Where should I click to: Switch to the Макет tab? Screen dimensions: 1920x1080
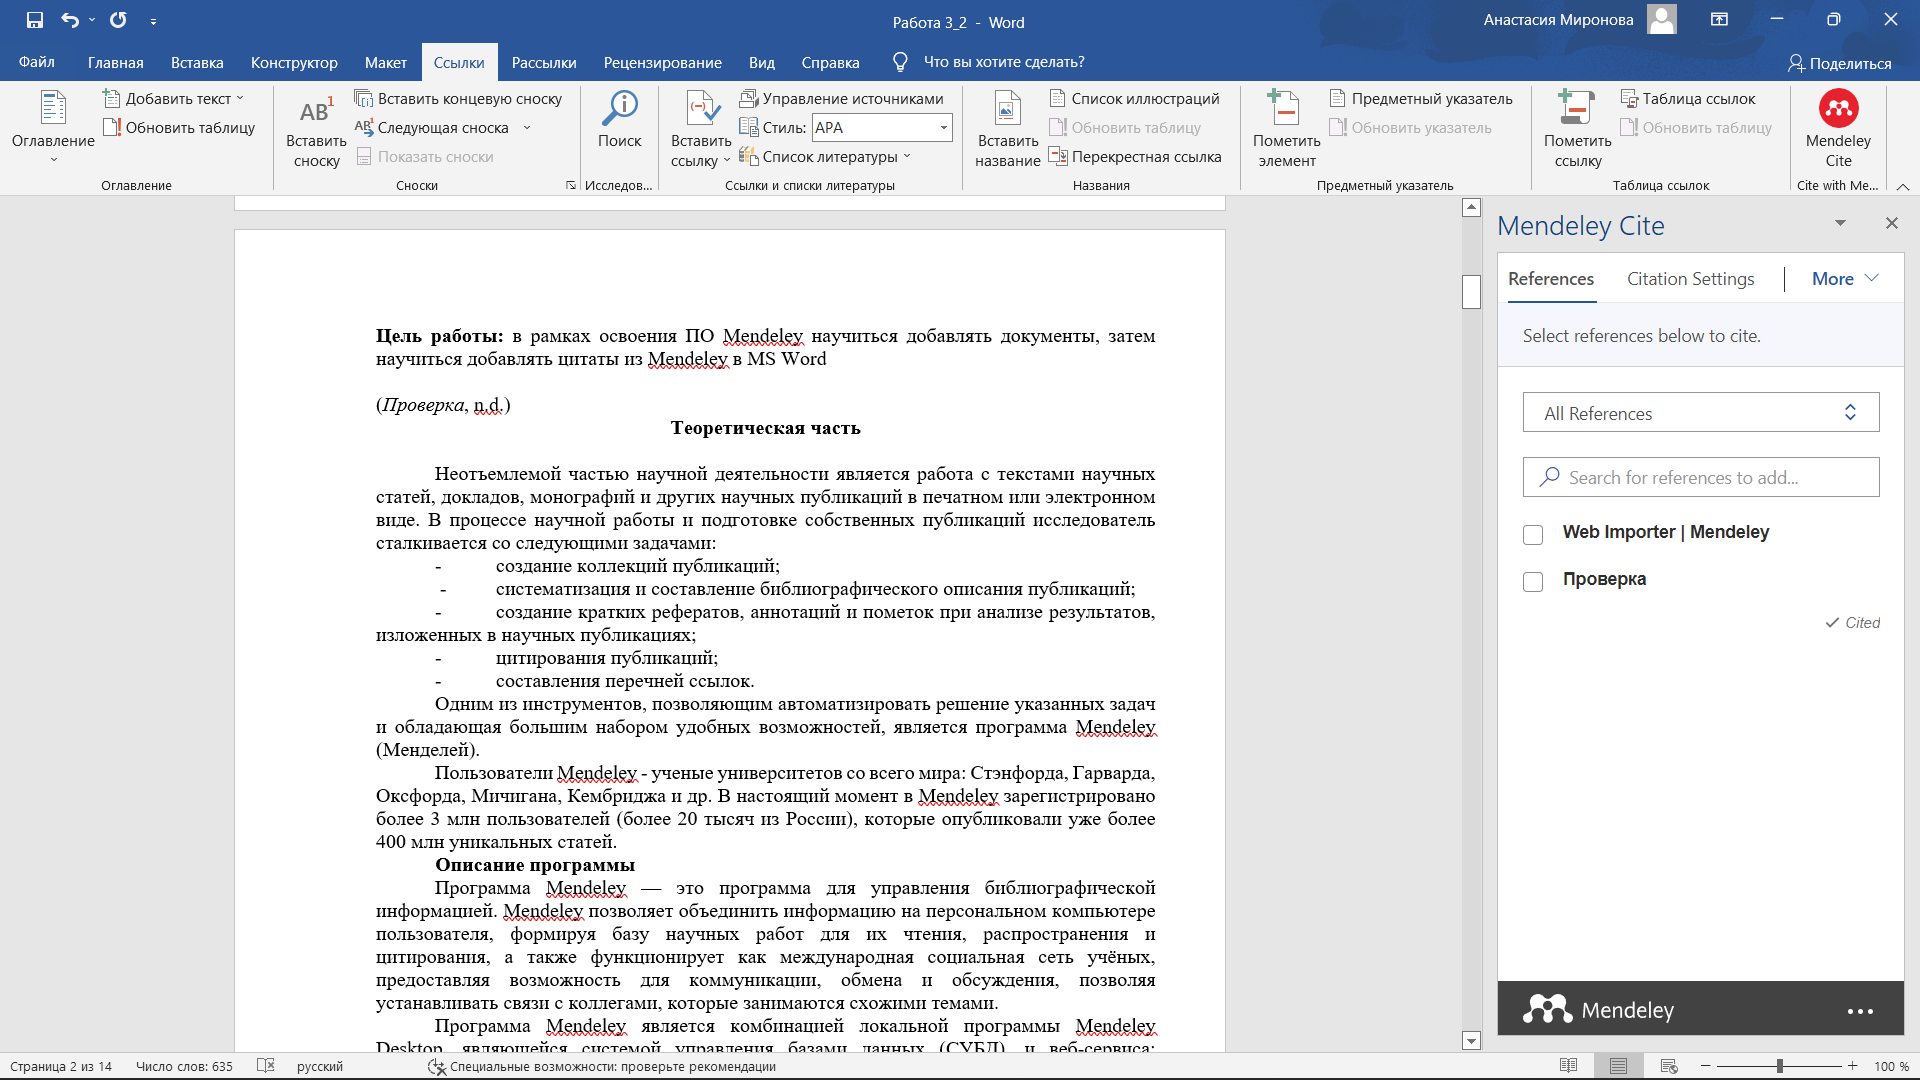click(x=385, y=62)
